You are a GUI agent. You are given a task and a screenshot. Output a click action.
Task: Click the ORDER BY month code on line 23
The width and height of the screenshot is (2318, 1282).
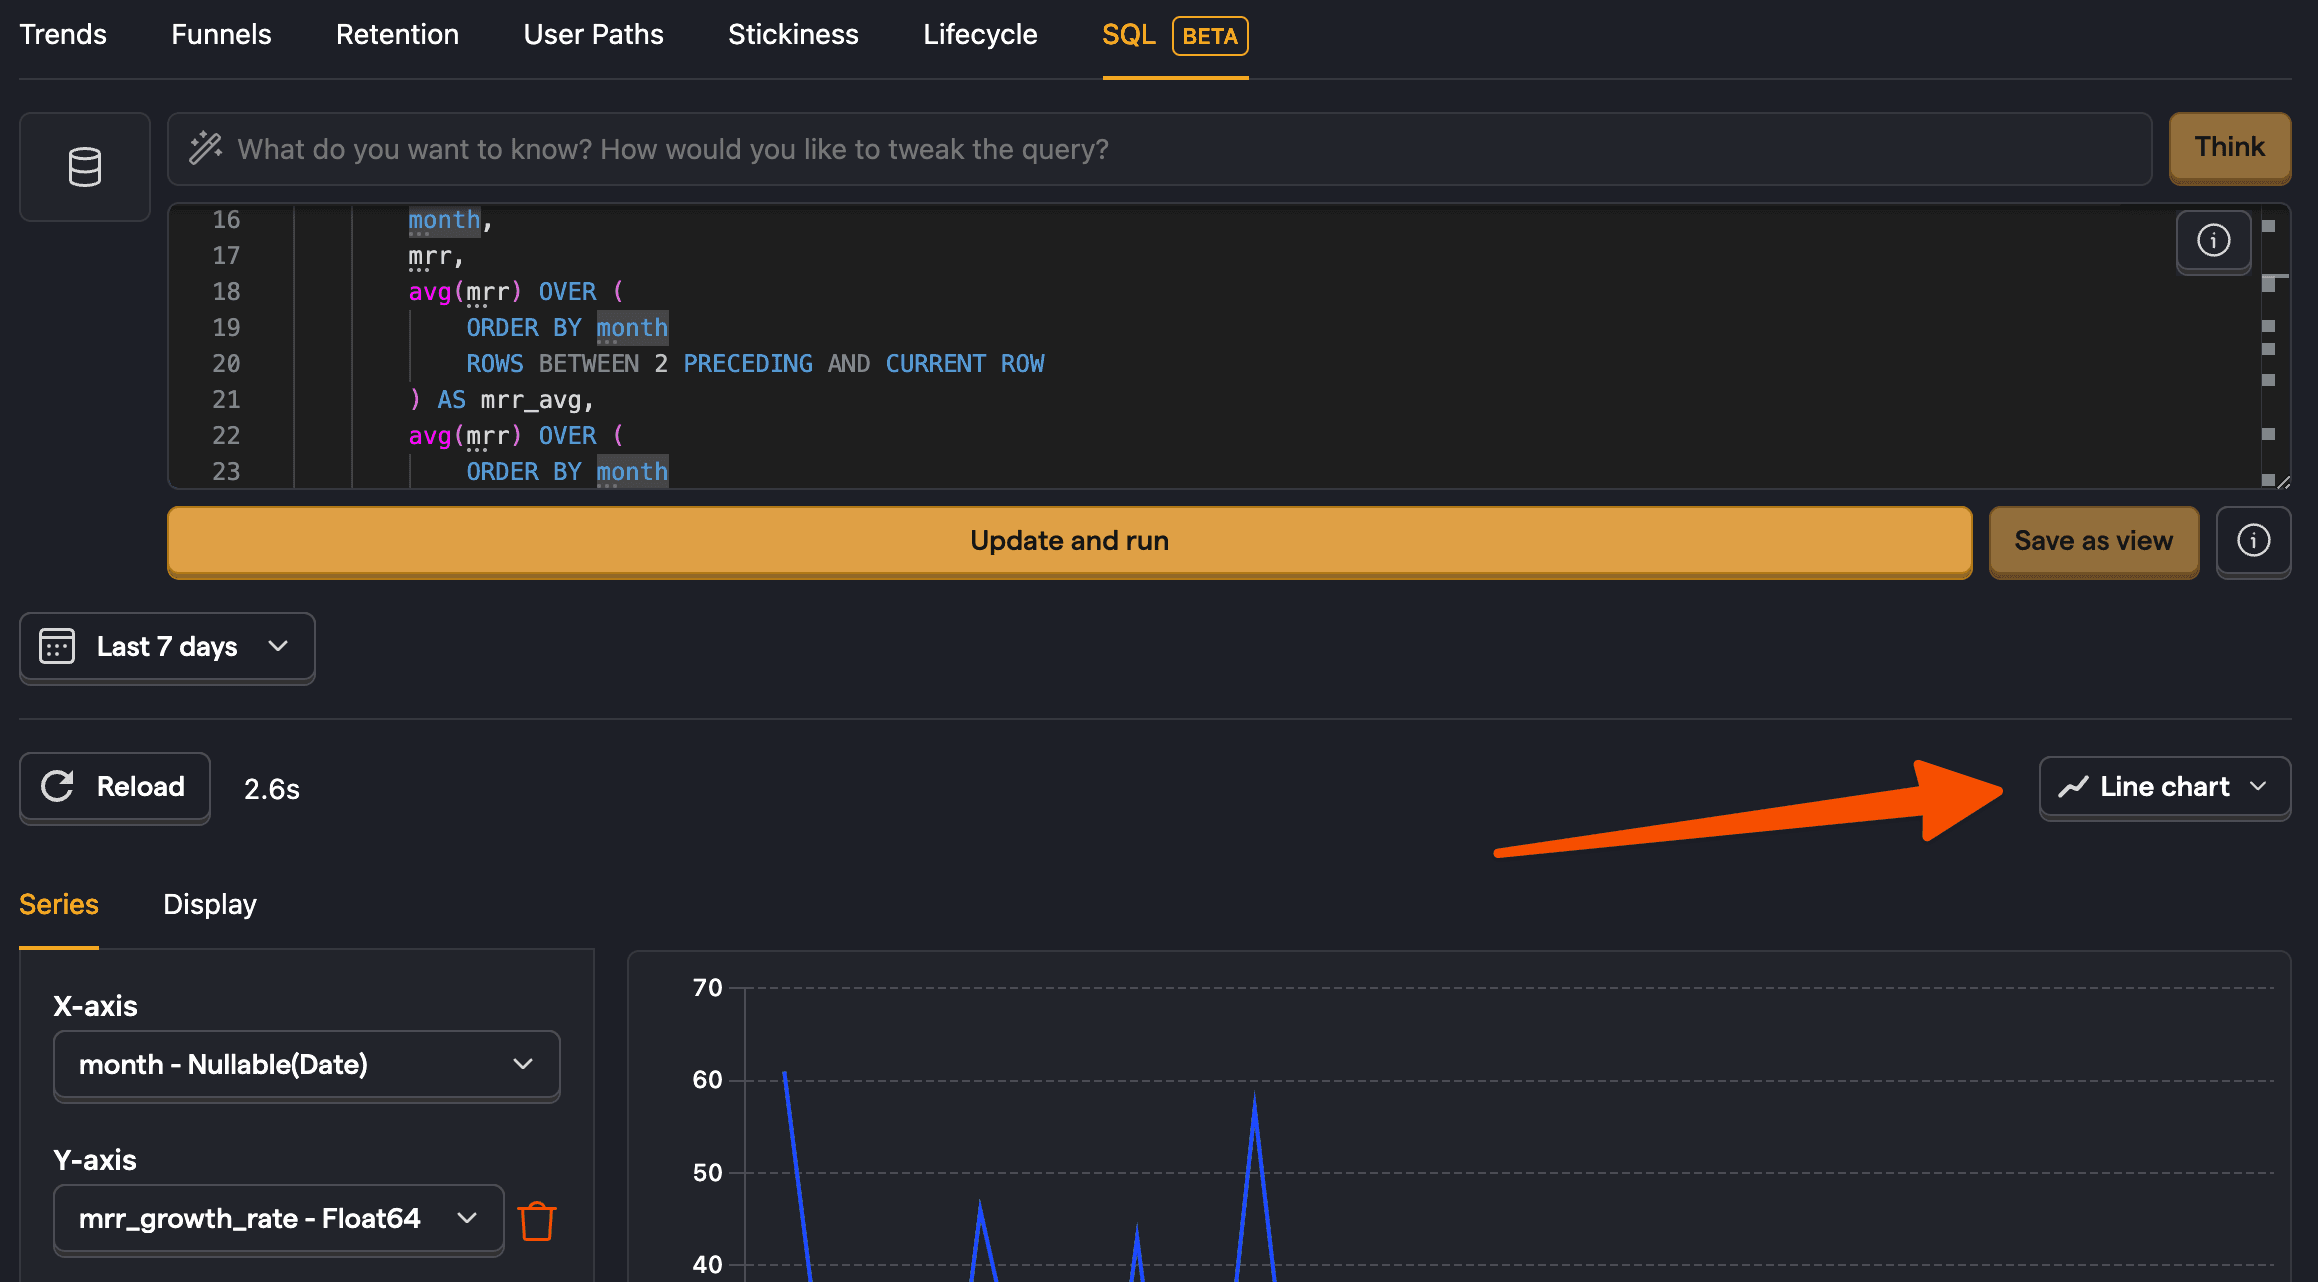point(567,472)
